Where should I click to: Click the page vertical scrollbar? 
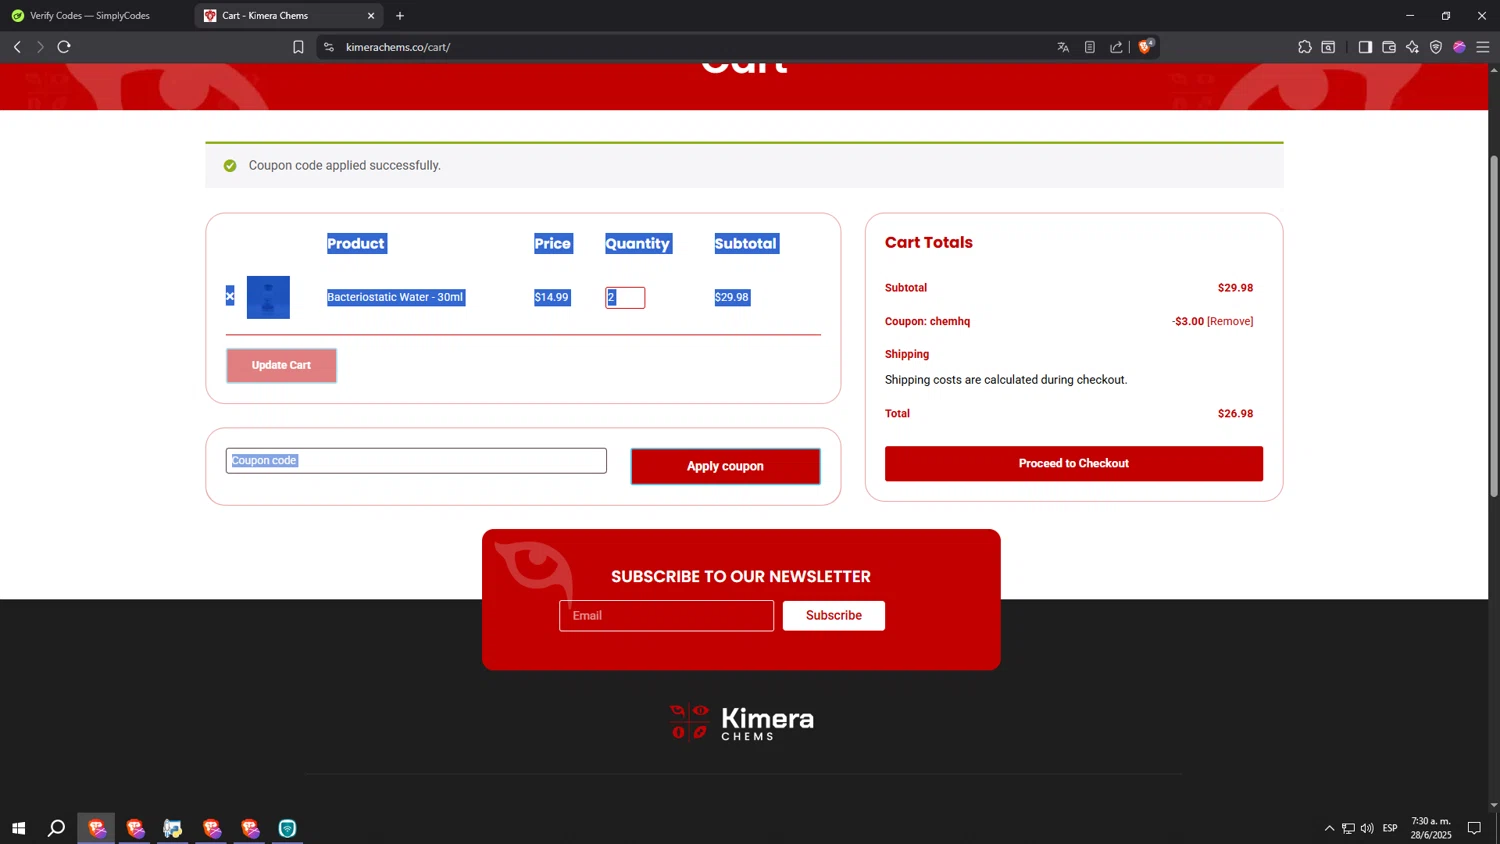coord(1494,325)
